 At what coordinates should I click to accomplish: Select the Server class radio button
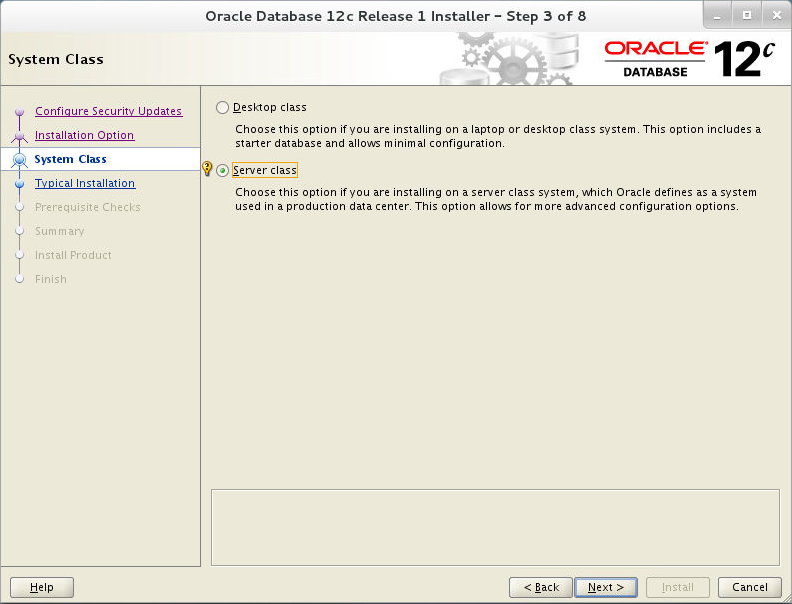click(222, 171)
